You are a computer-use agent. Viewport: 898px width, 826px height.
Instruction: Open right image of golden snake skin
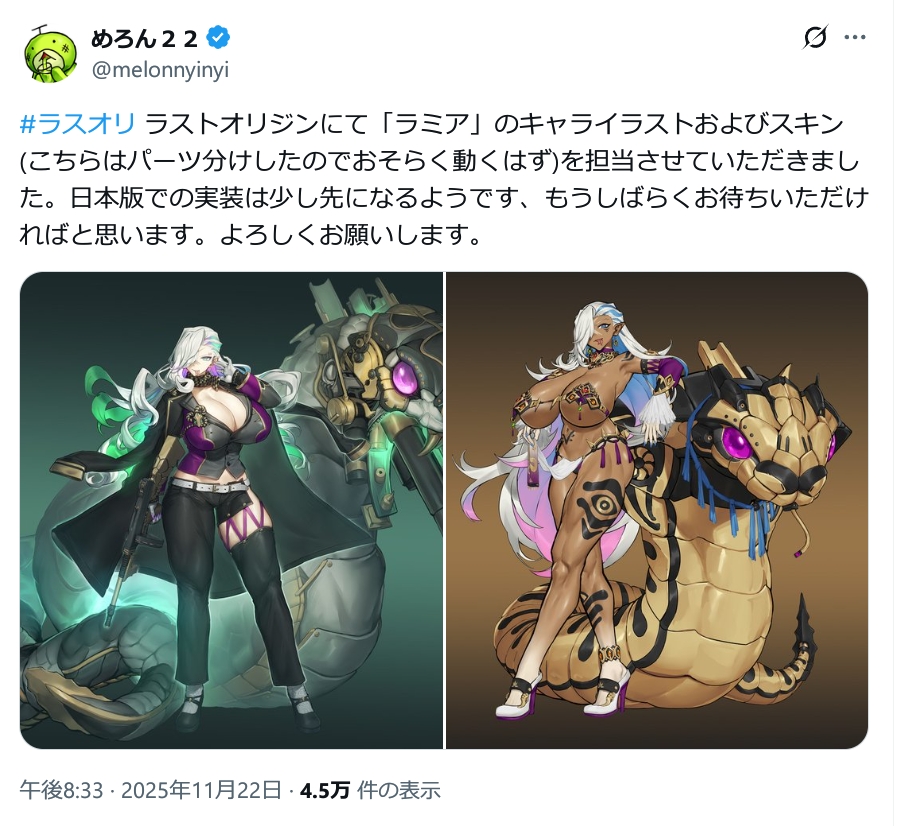click(x=657, y=510)
